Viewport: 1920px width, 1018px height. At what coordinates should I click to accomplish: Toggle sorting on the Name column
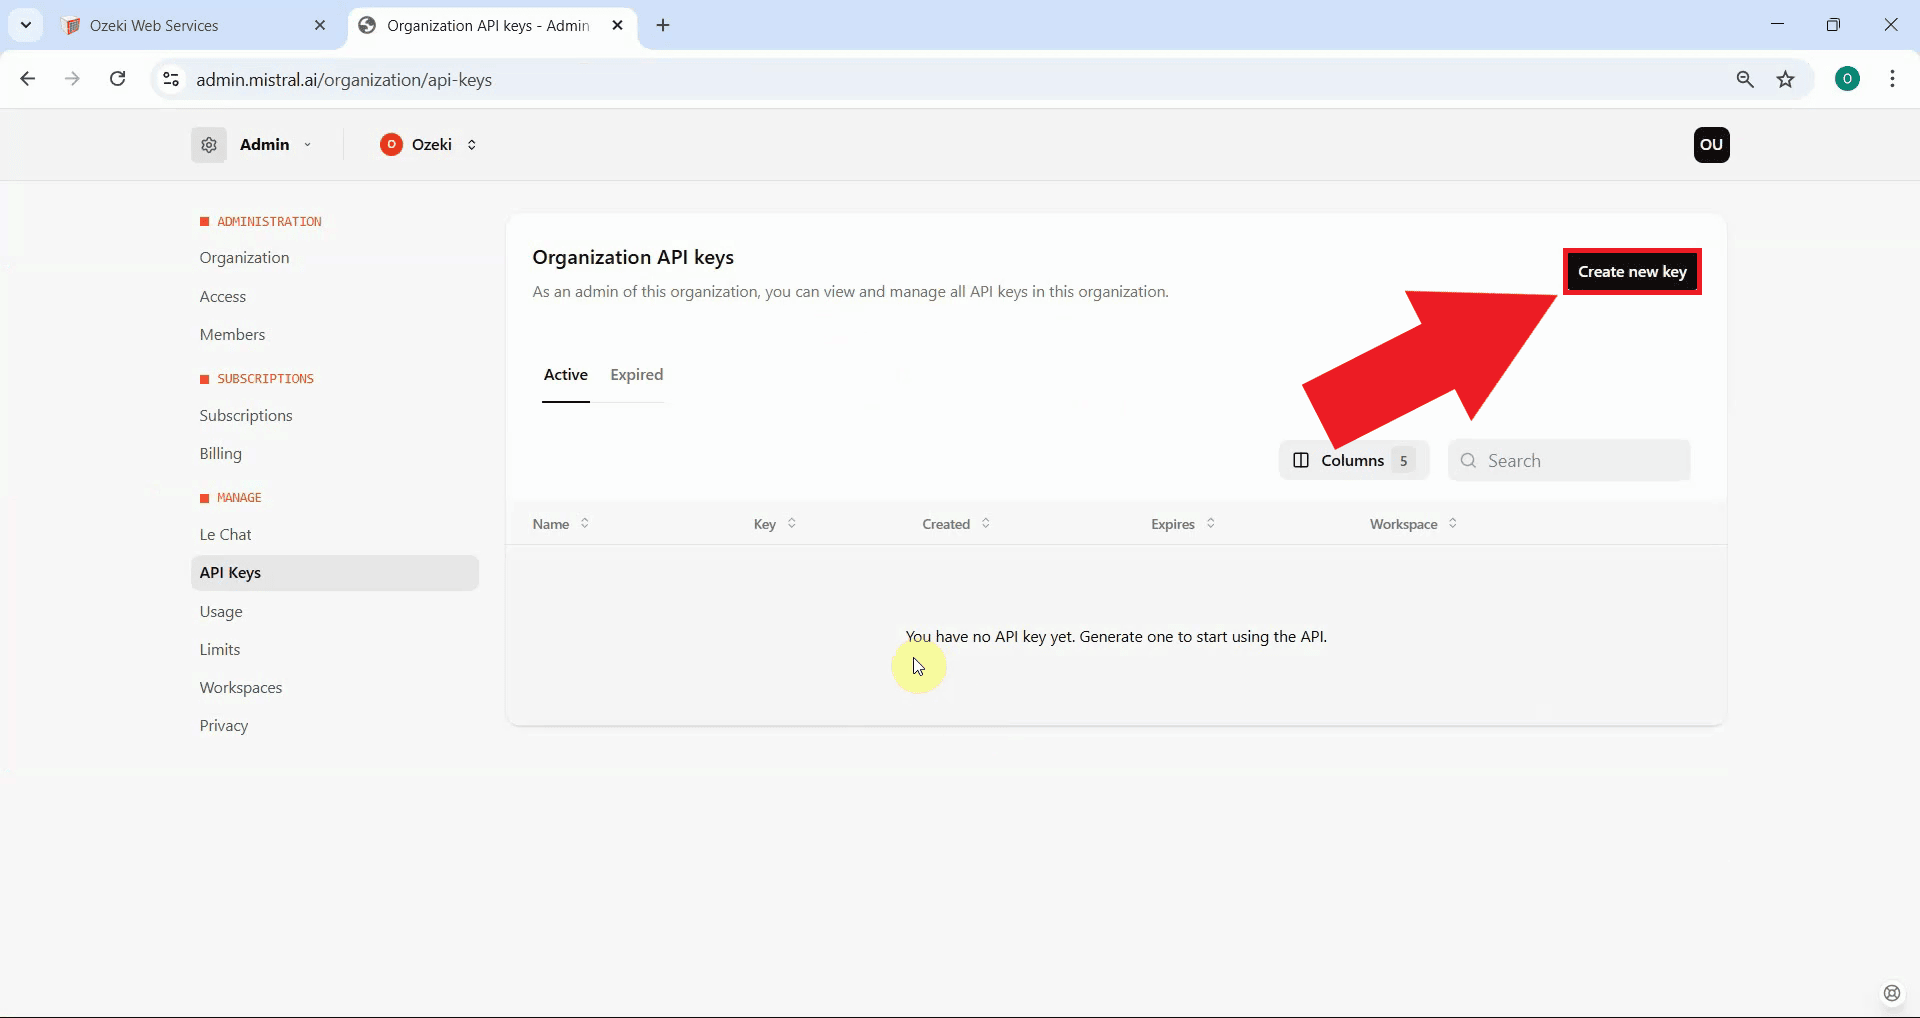(x=585, y=523)
